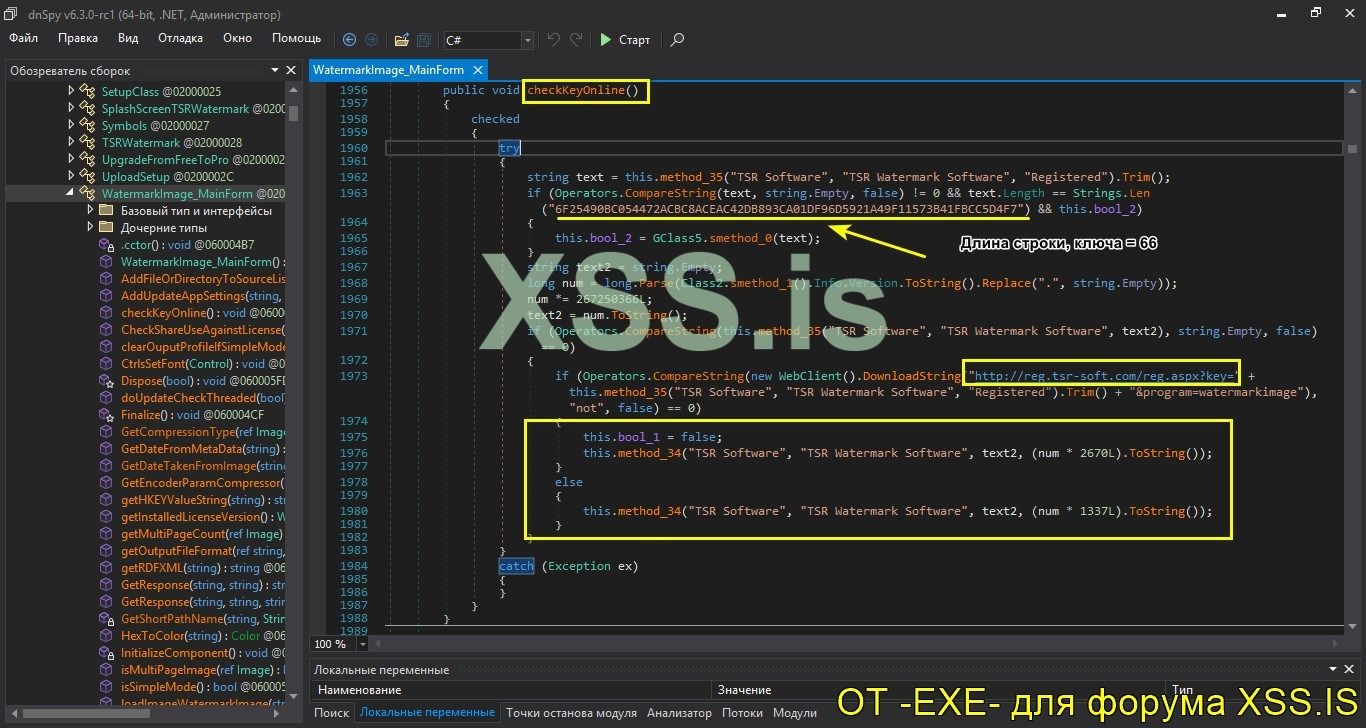1366x728 pixels.
Task: Open the Окно menu
Action: click(238, 38)
